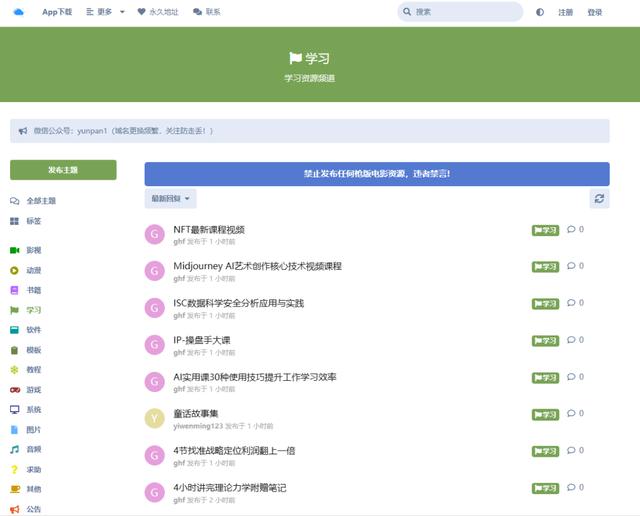
Task: Click the 学习 tag on ISC数据科学 row
Action: pos(545,304)
